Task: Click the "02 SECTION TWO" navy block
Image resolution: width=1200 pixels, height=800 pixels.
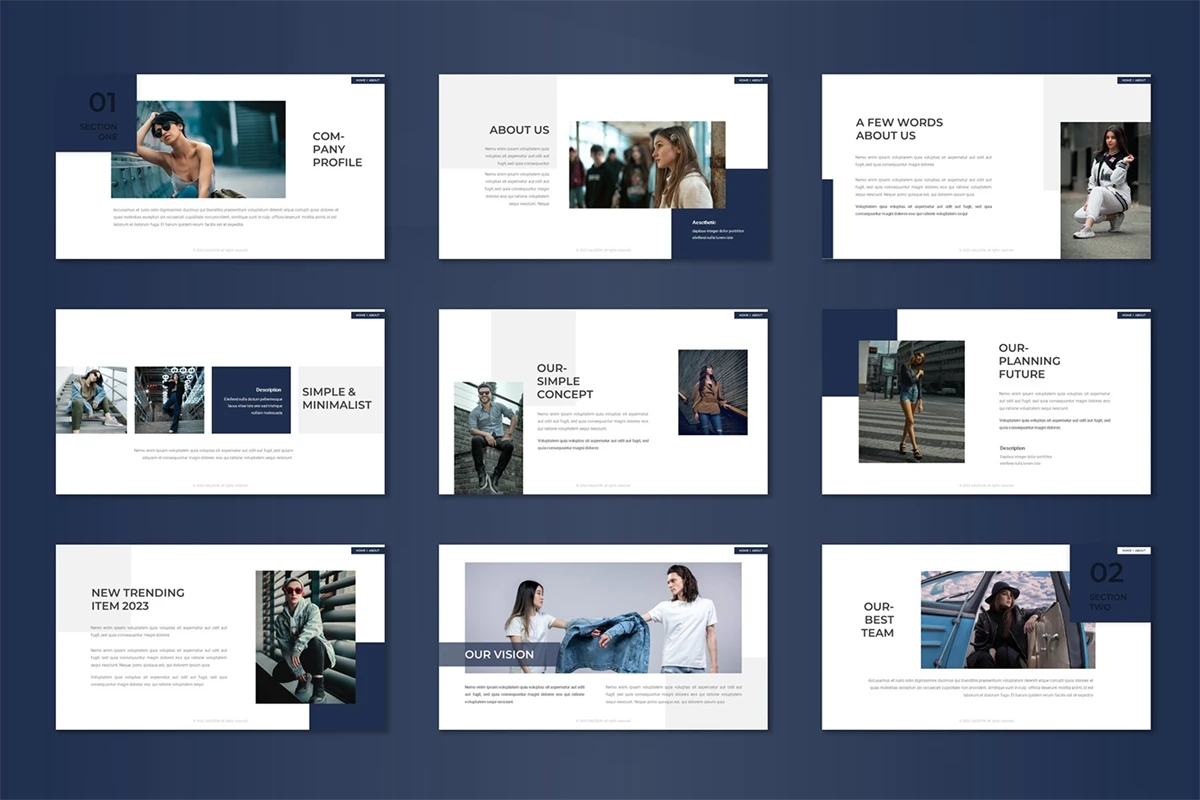Action: tap(1108, 583)
